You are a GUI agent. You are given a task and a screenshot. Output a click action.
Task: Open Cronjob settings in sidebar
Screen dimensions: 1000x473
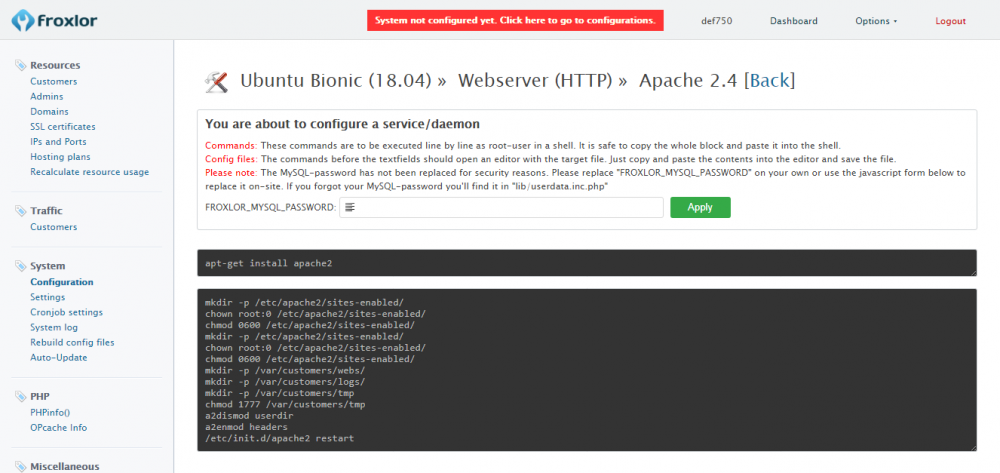[x=66, y=312]
